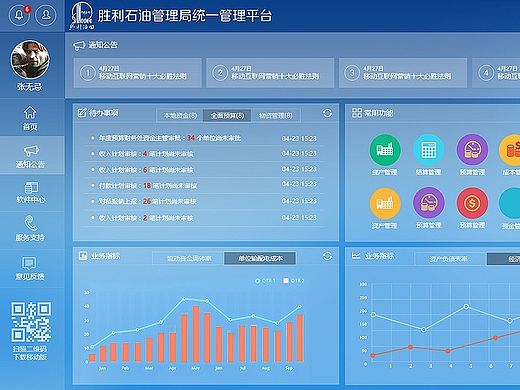
Task: Open bottom-row purple 预算管理 icon
Action: pos(428,203)
